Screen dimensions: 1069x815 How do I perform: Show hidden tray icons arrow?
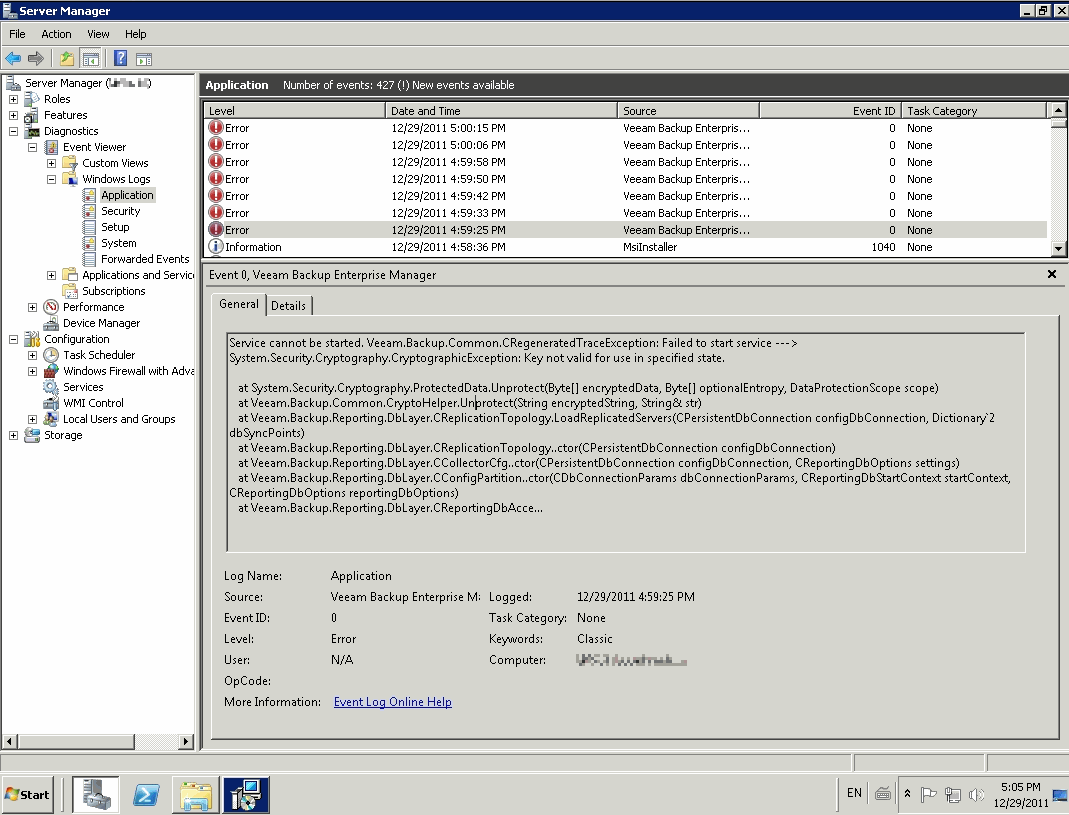907,794
